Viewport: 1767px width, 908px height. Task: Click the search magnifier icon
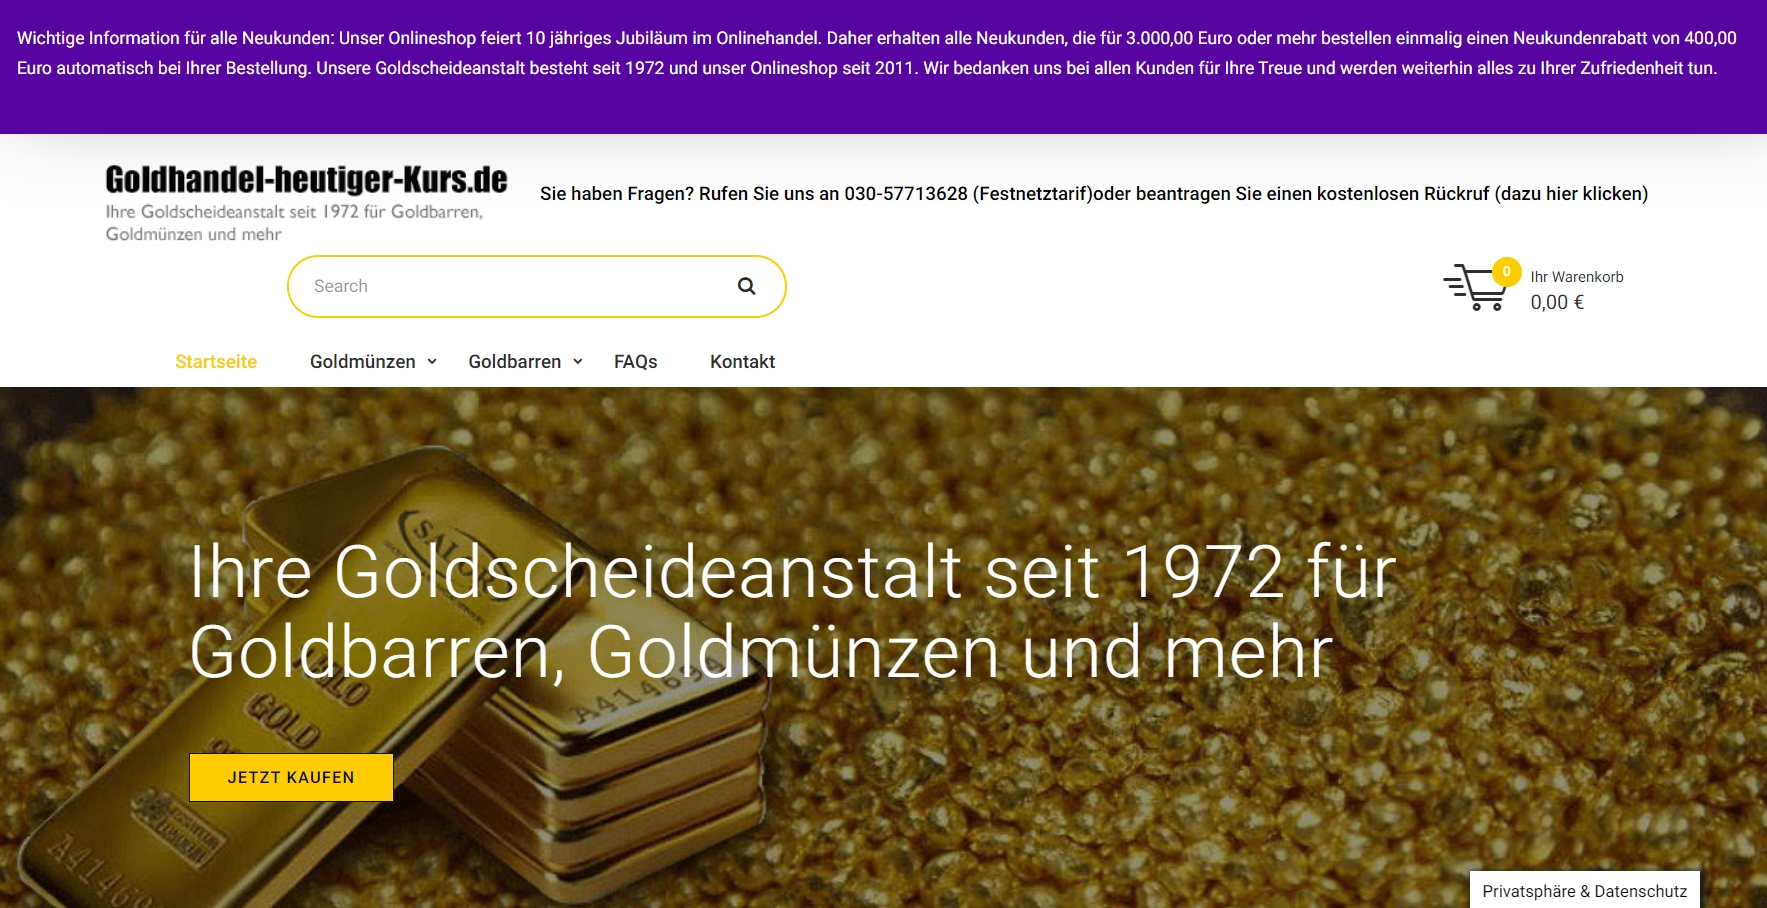pyautogui.click(x=746, y=286)
